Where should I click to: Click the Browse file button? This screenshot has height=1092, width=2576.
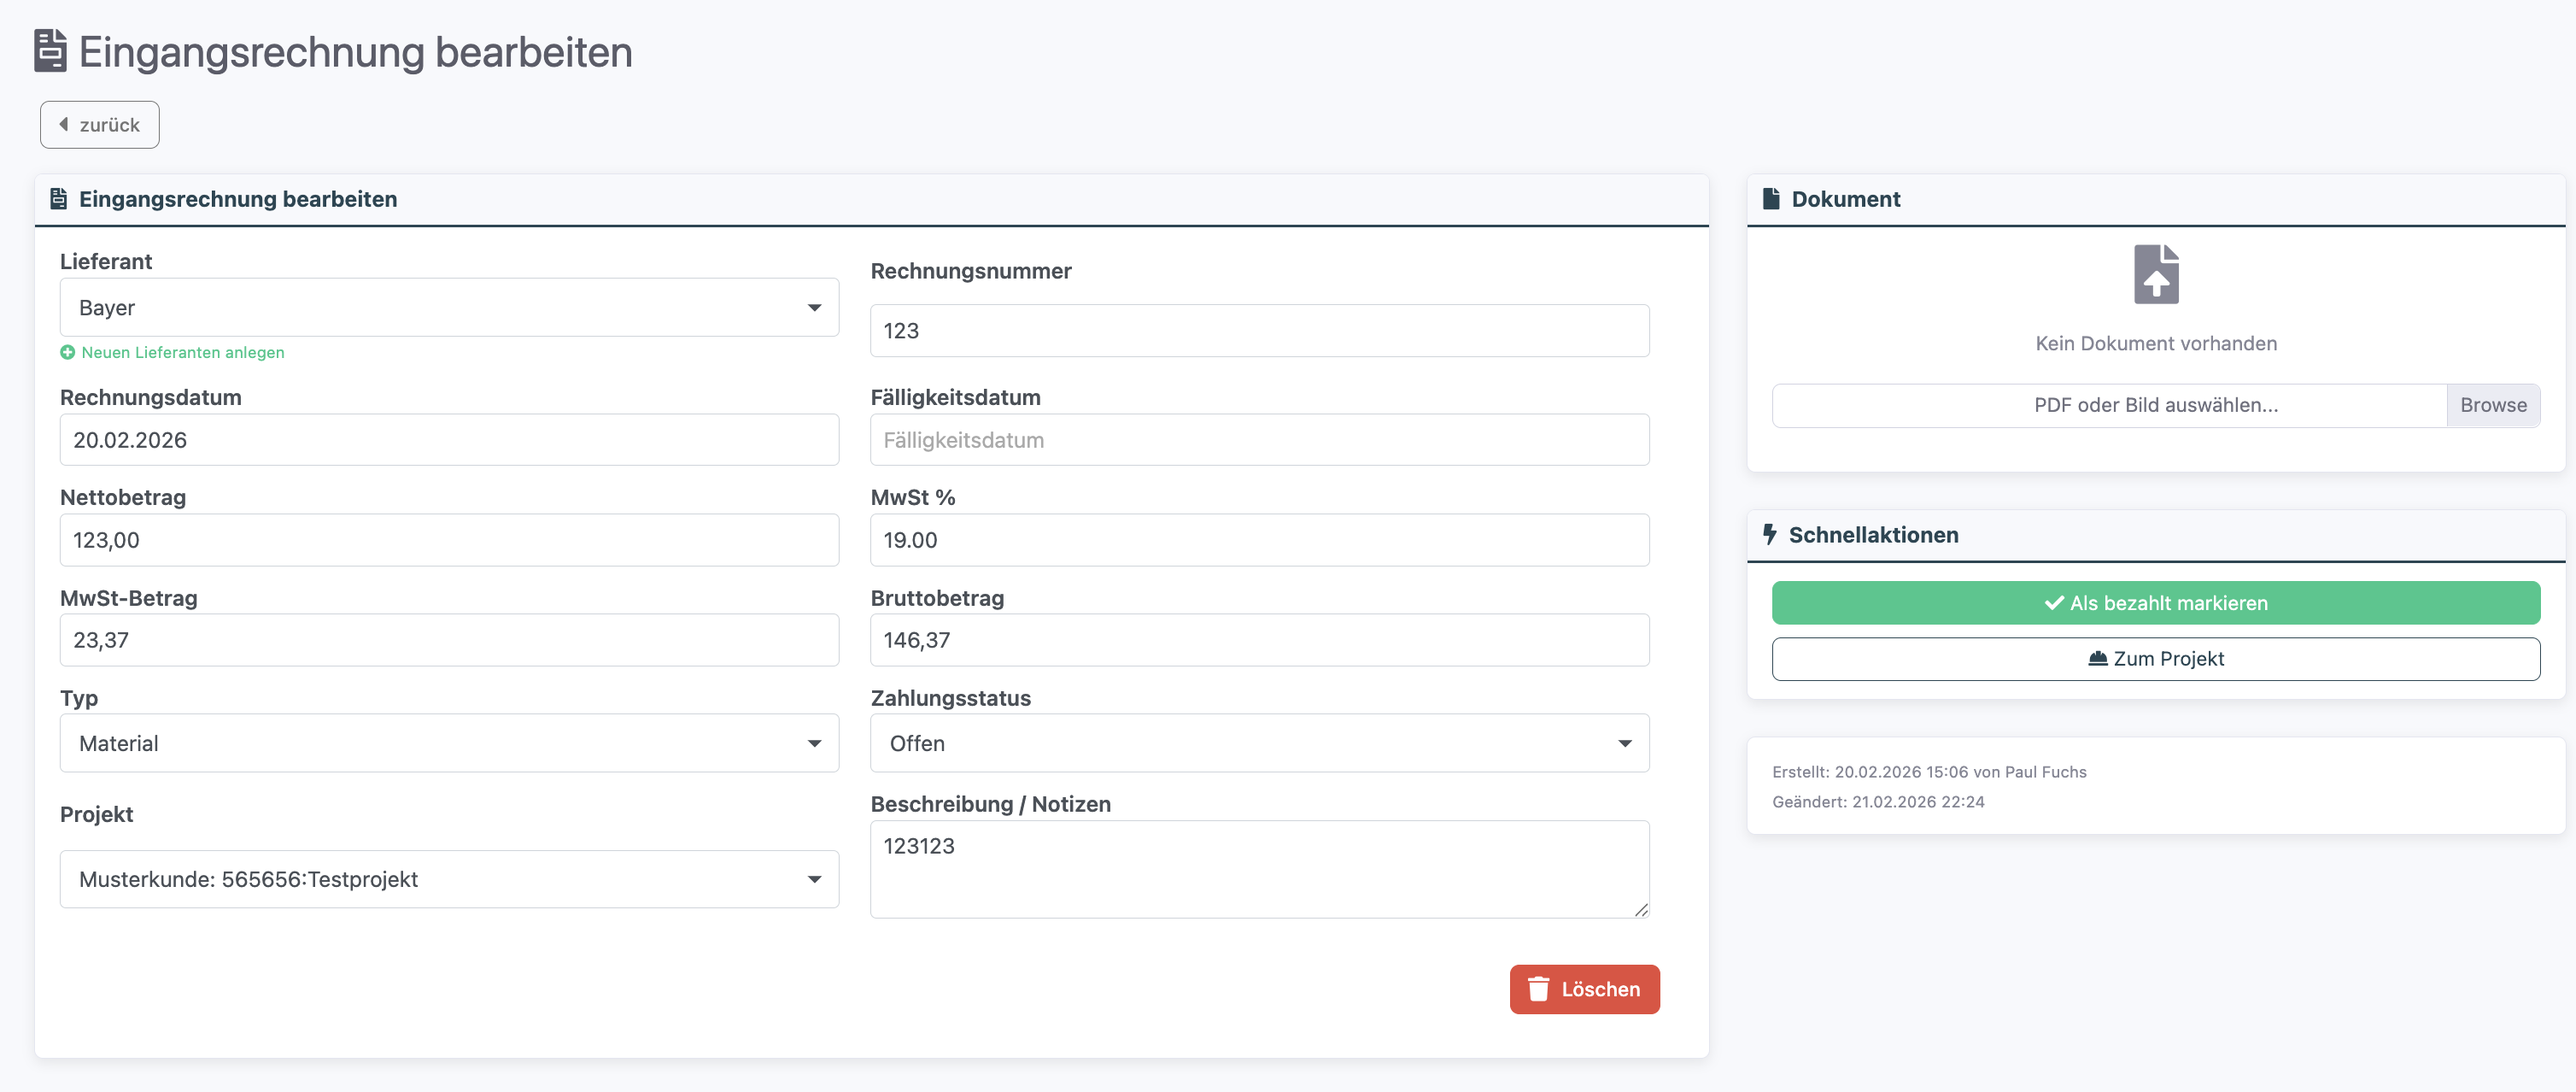click(2492, 405)
